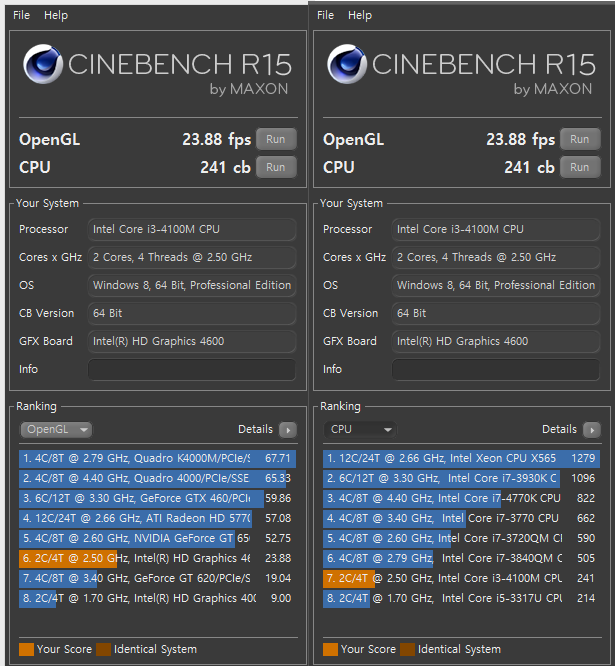615x666 pixels.
Task: Select Core i7-3840QM ranking row 505
Action: pos(462,558)
